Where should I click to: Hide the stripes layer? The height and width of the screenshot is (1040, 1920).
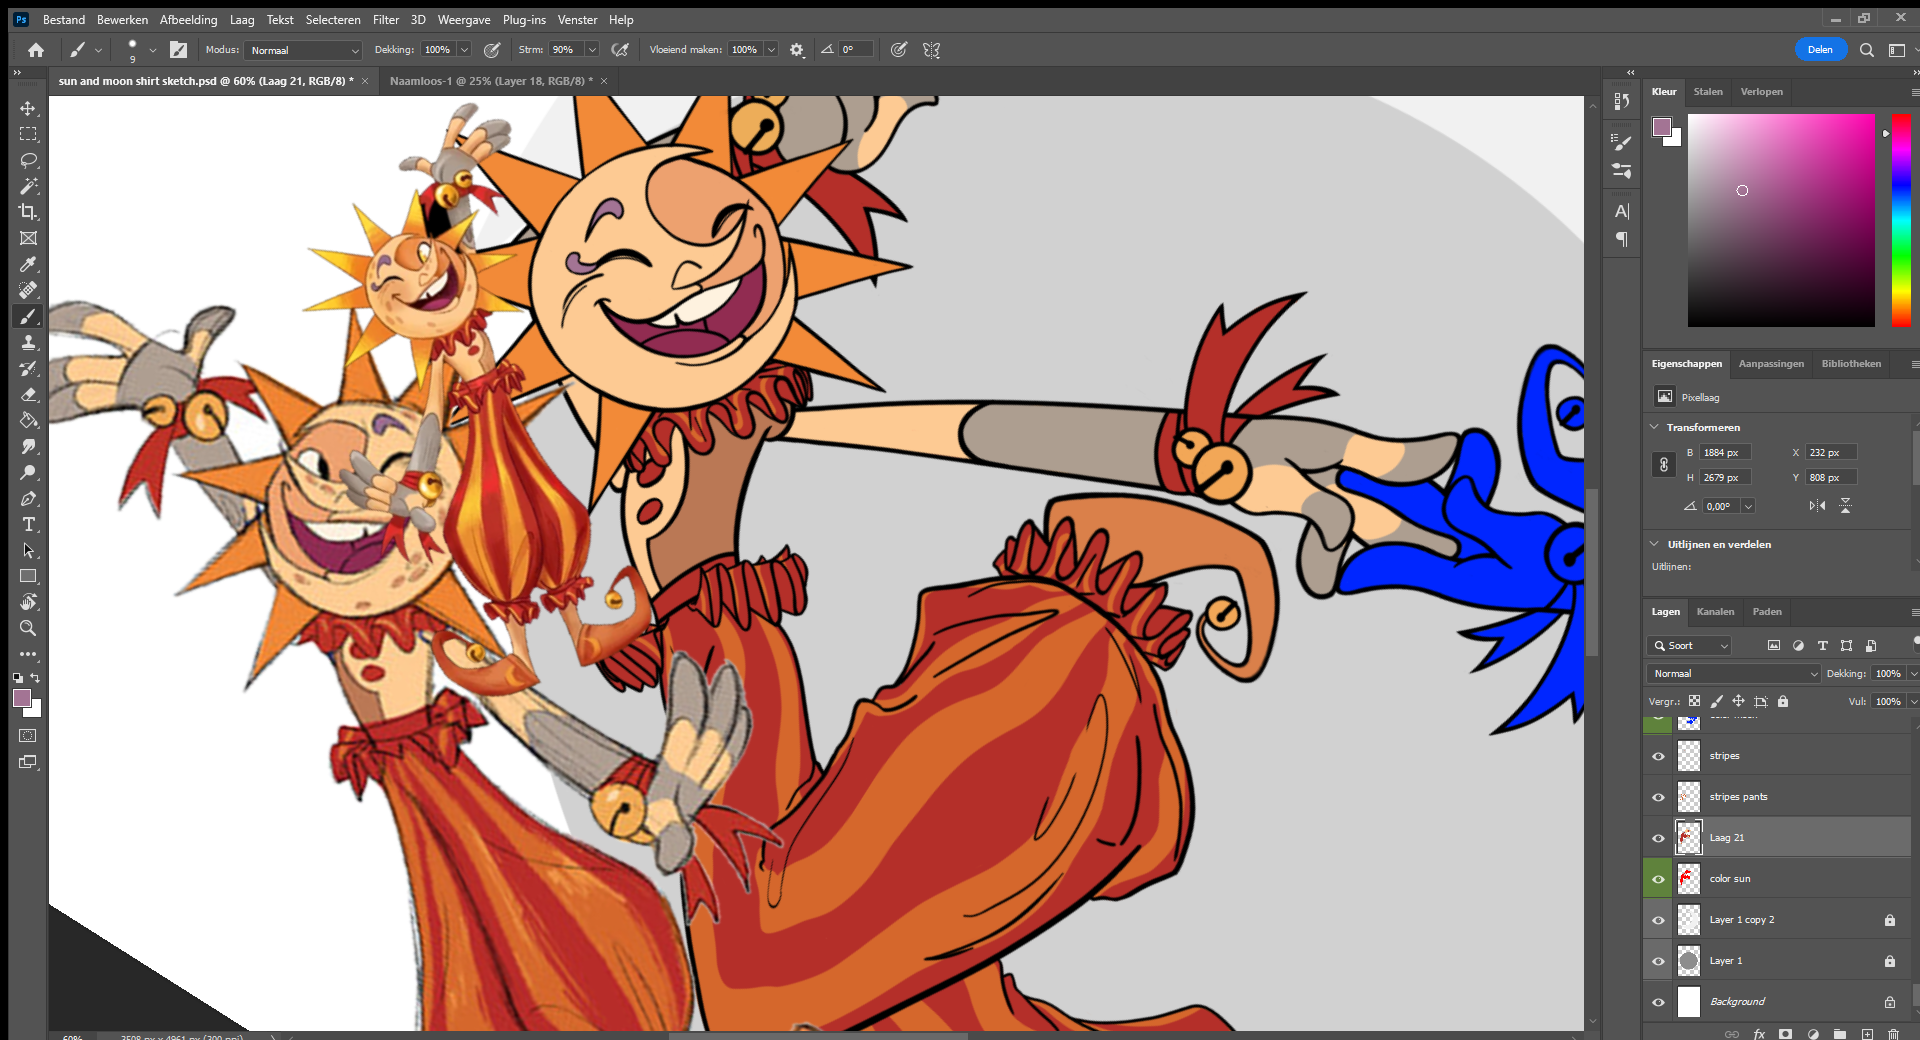click(x=1658, y=756)
